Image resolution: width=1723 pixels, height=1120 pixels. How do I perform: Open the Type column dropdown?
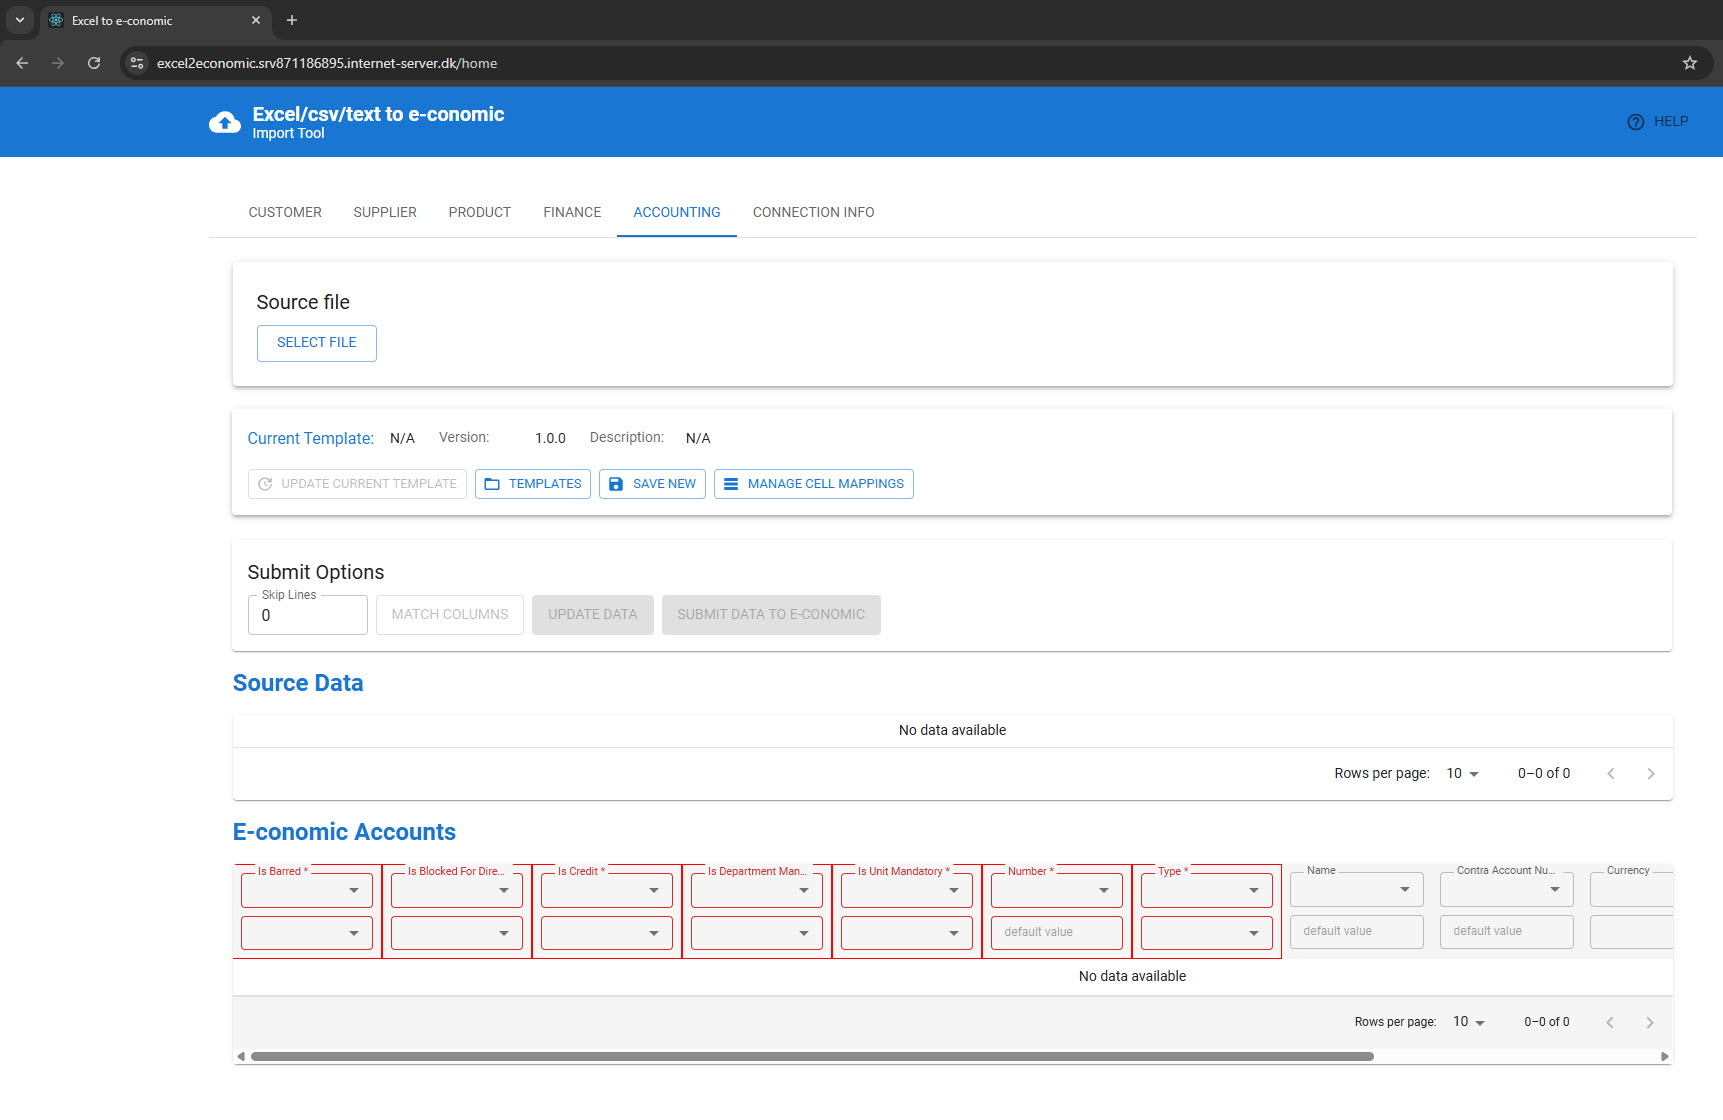1207,890
